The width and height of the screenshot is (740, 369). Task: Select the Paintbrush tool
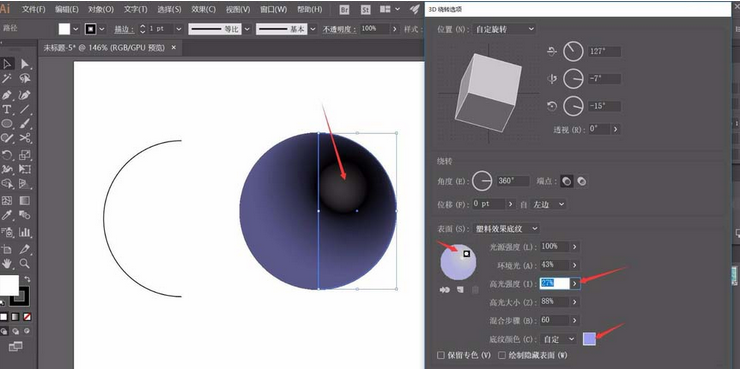pos(25,124)
